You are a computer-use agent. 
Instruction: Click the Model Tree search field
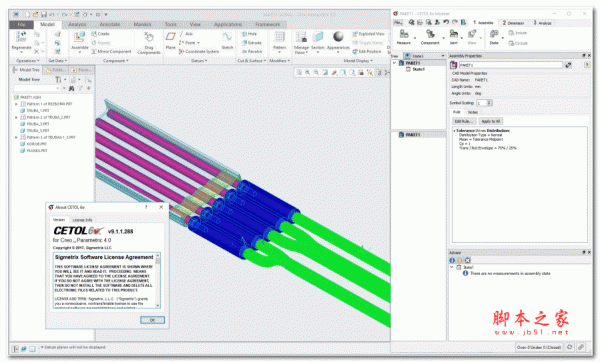37,88
